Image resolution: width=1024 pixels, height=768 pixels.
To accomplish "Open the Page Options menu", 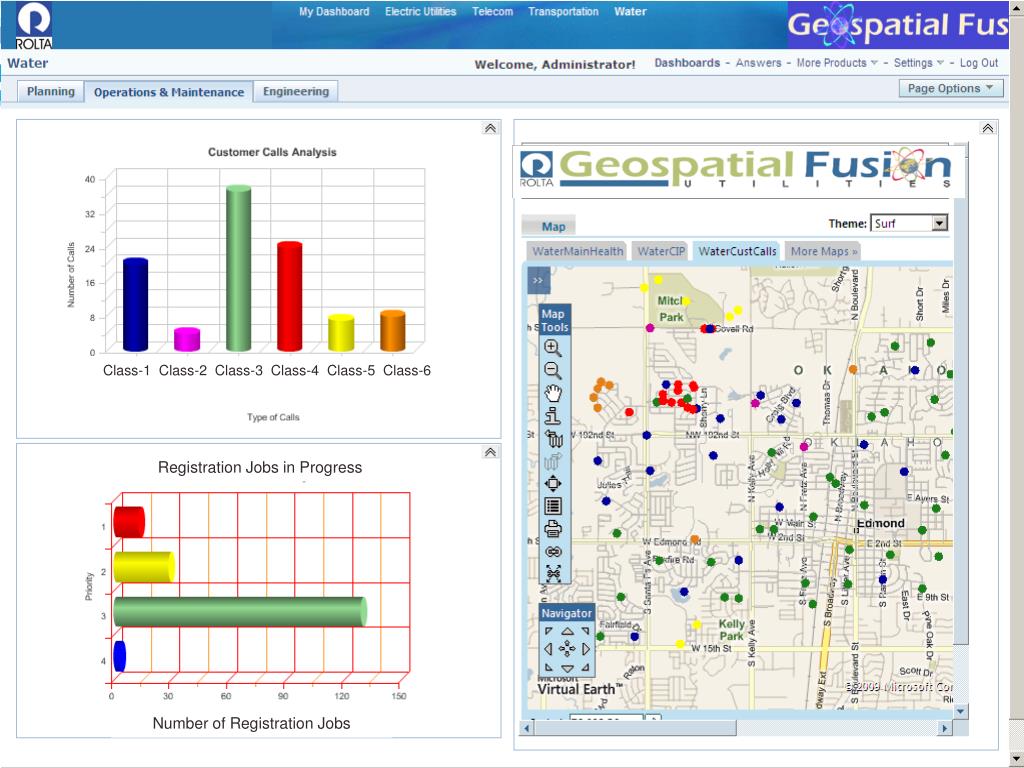I will tap(951, 88).
